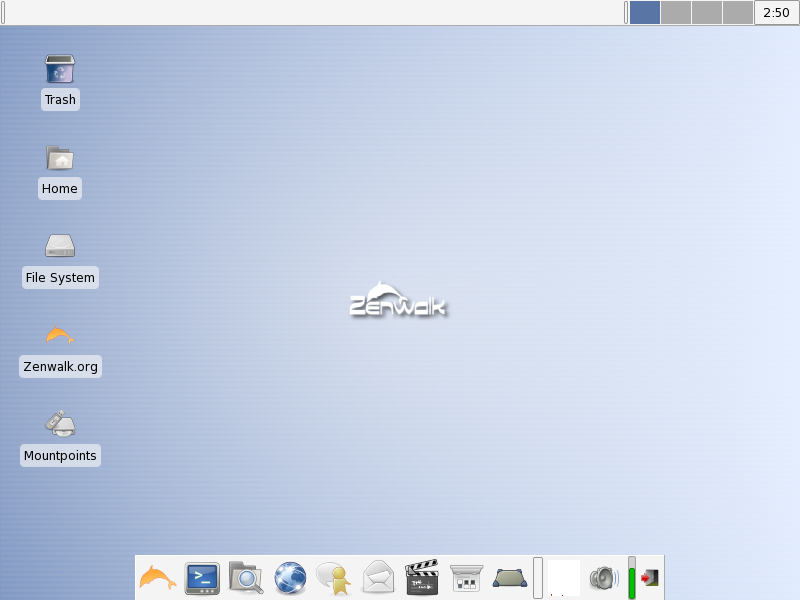This screenshot has height=600, width=800.
Task: Click the show desktop icon in dock
Action: 510,578
